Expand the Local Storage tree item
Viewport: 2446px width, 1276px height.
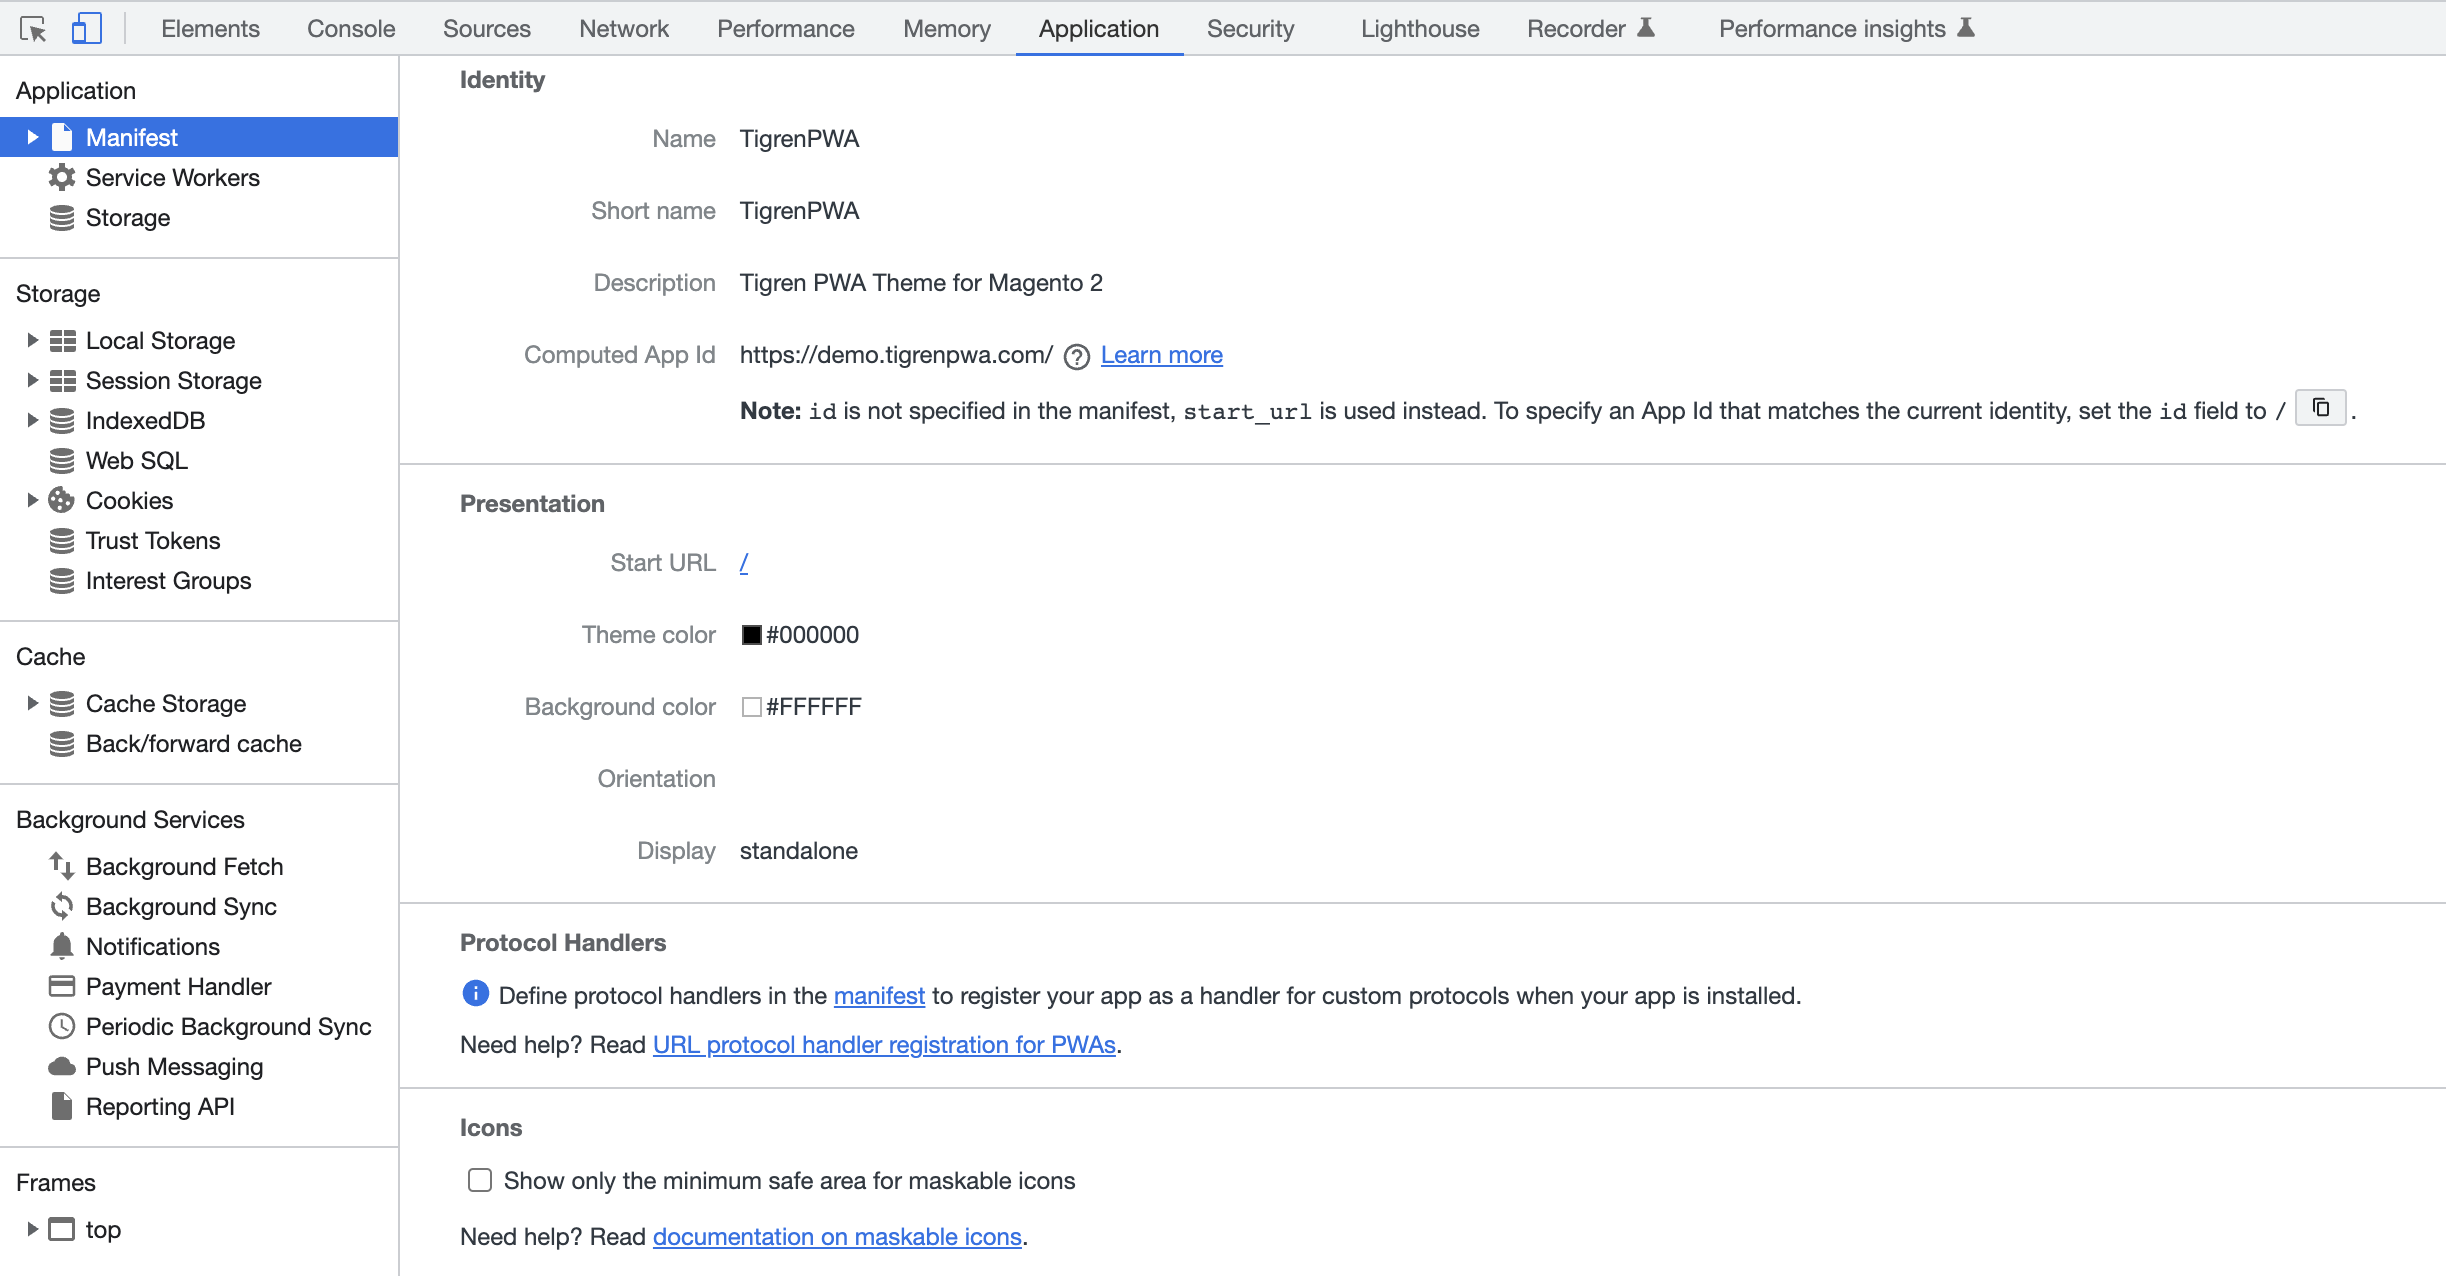point(31,340)
